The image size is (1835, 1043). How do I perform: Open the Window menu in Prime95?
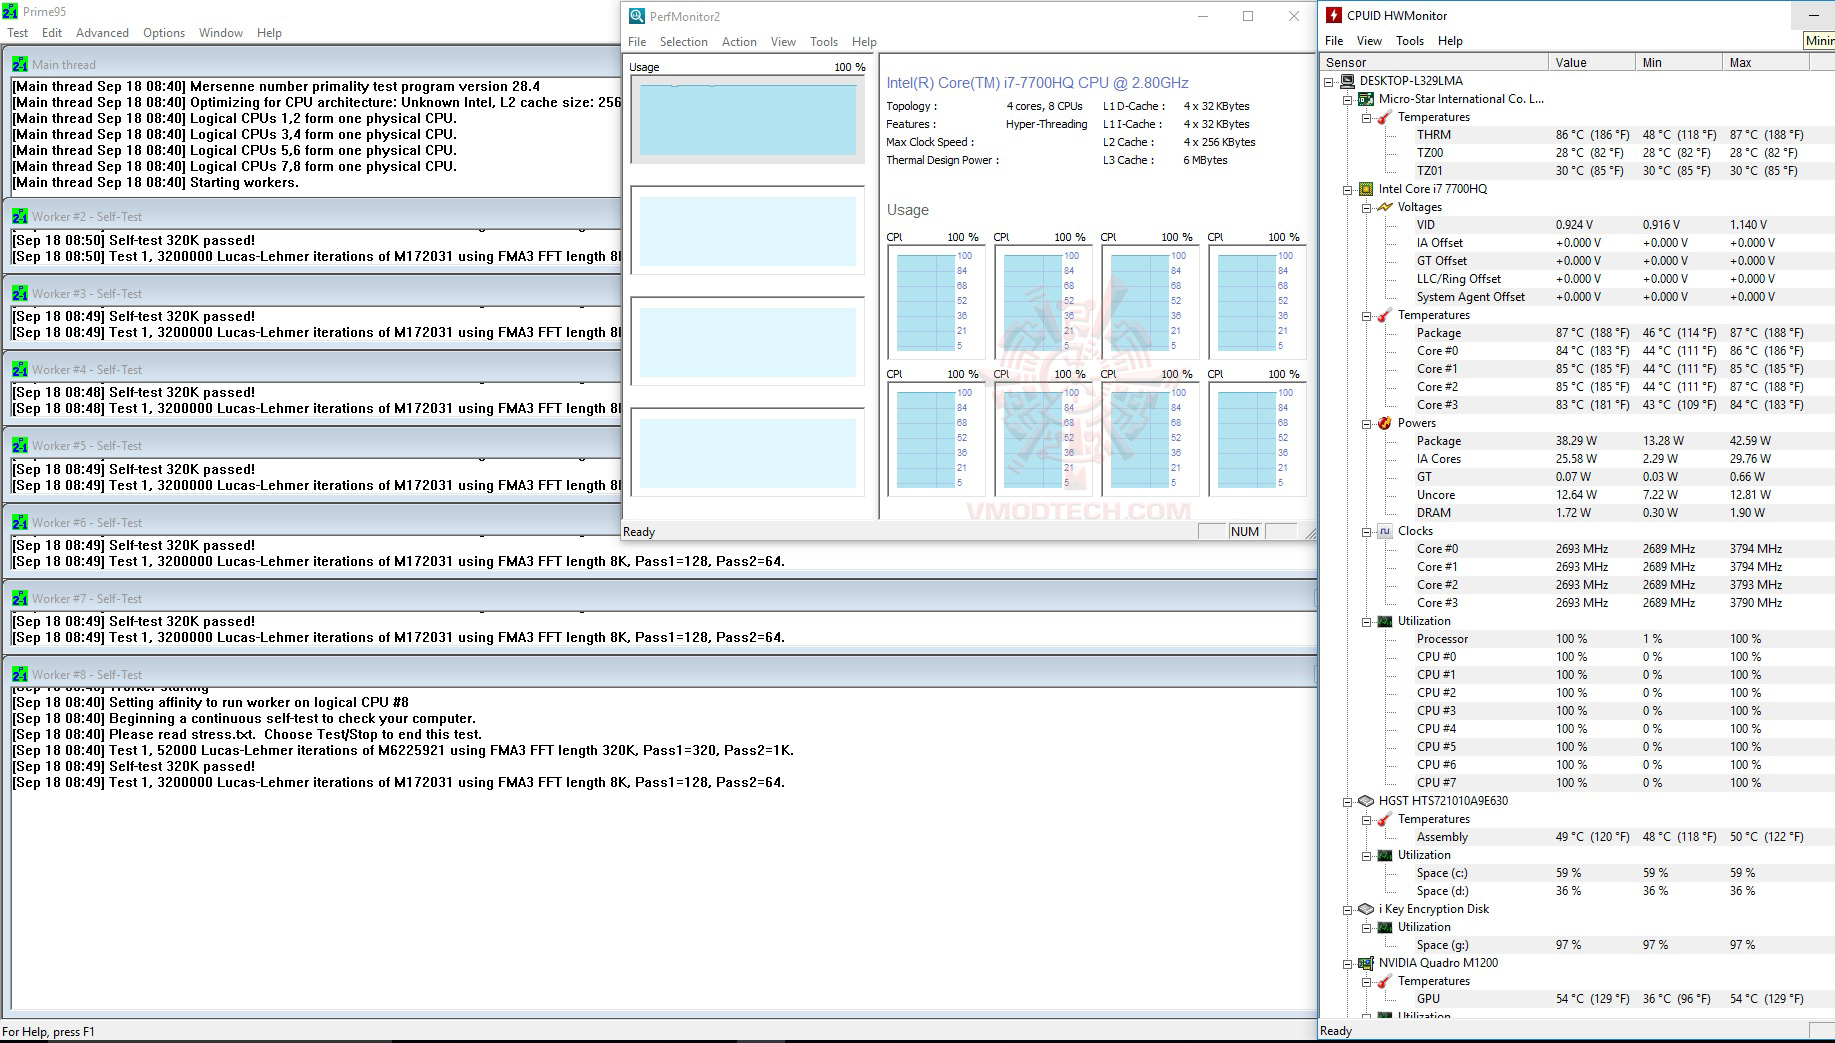pos(221,33)
